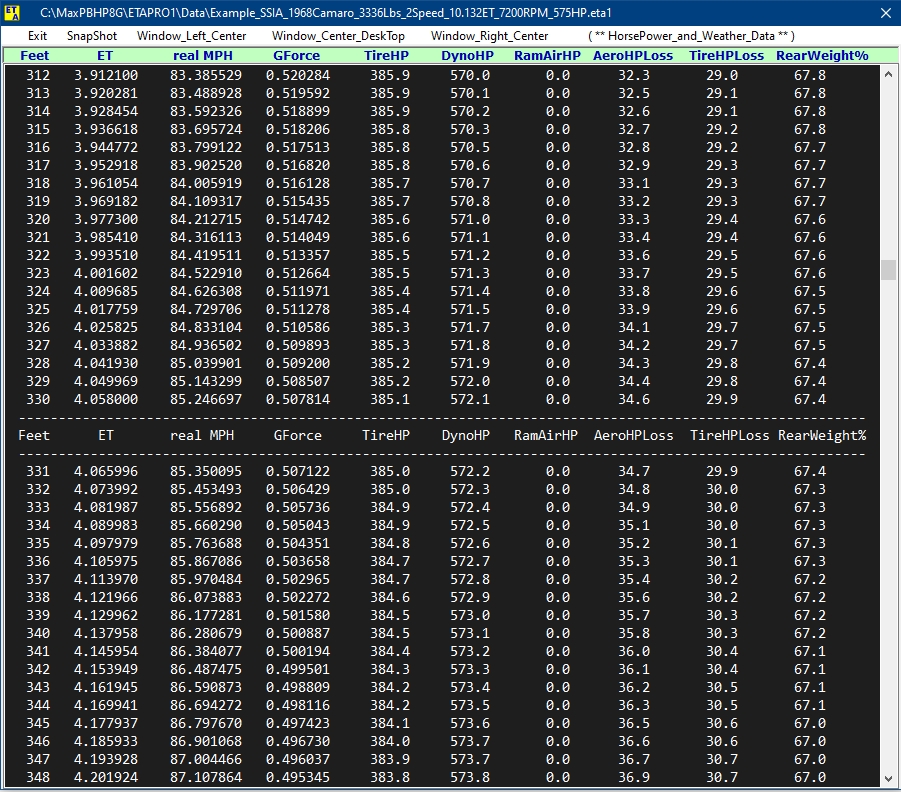Click ET value 4.113970
901x792 pixels.
[x=106, y=579]
